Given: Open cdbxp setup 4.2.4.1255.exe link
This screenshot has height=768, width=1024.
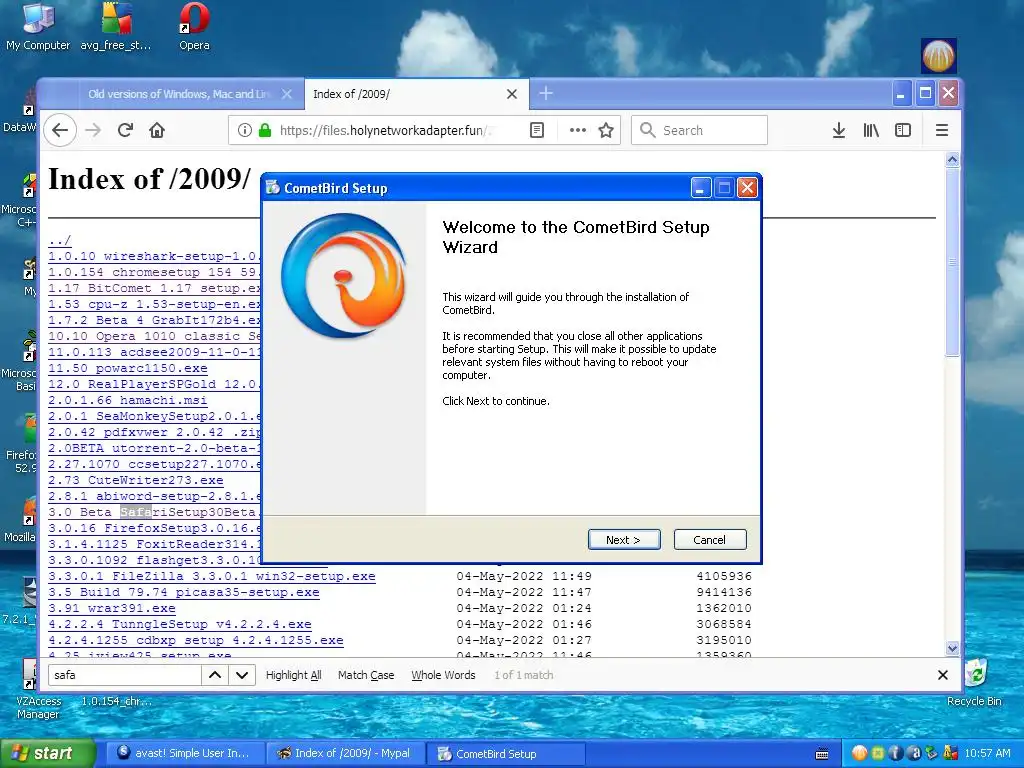Looking at the screenshot, I should click(195, 640).
